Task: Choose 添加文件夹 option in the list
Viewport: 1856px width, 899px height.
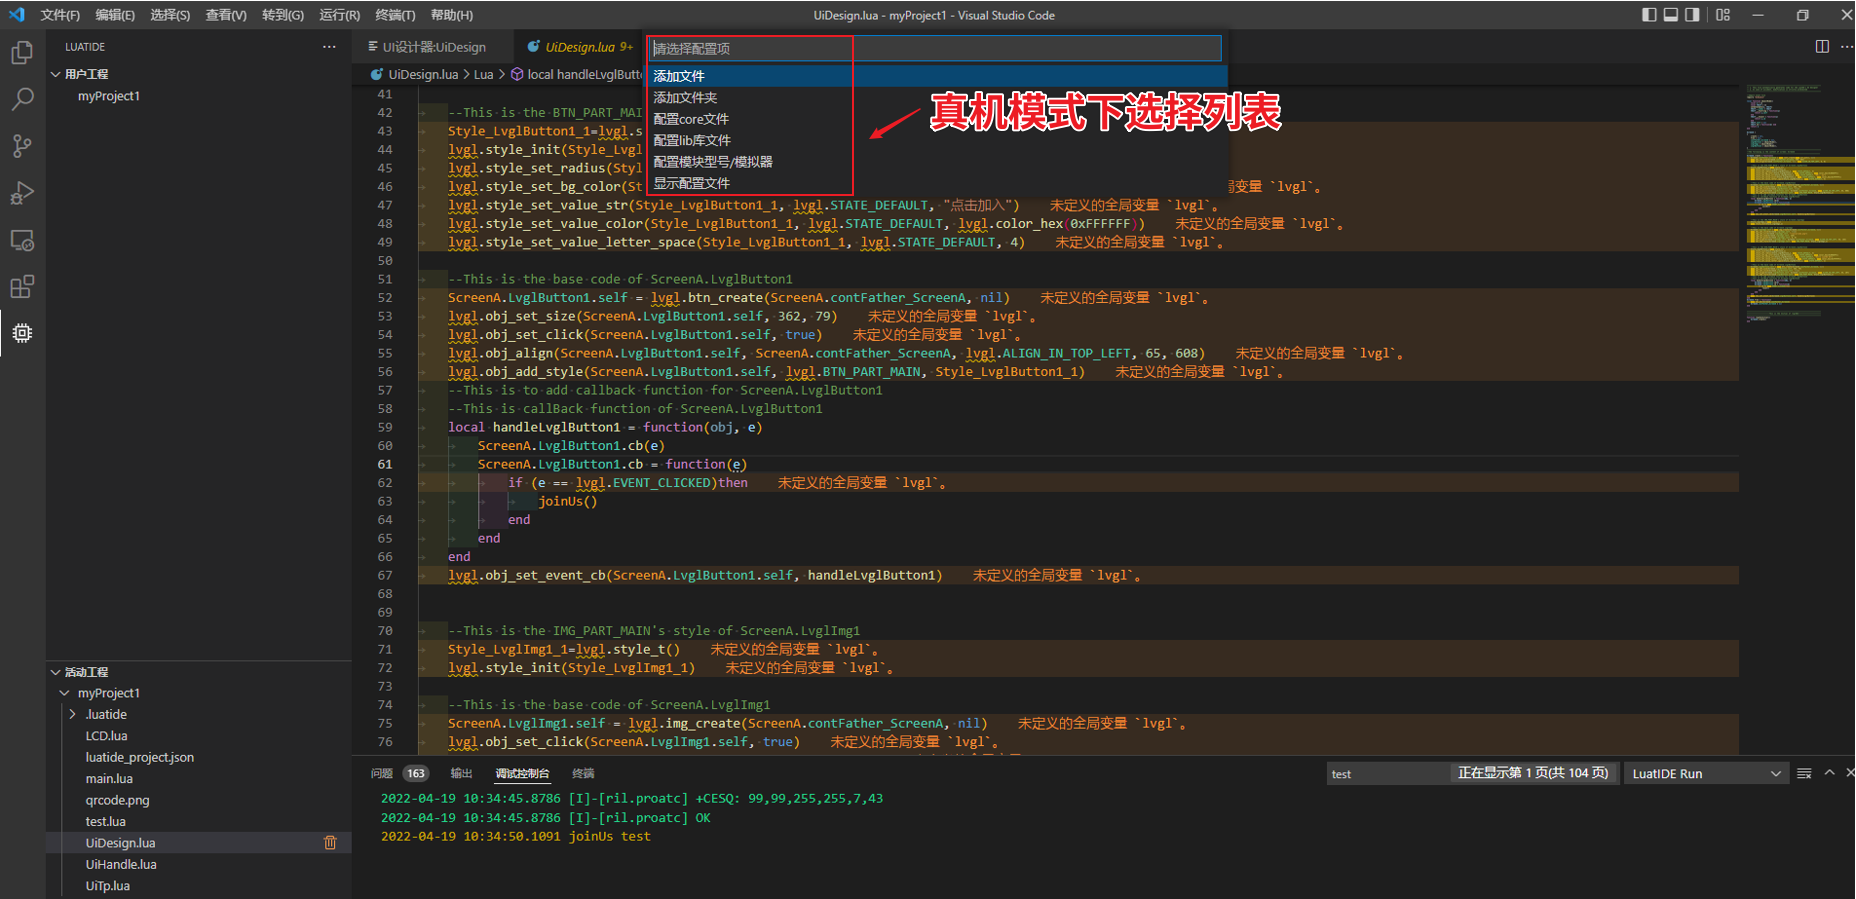Action: point(685,98)
